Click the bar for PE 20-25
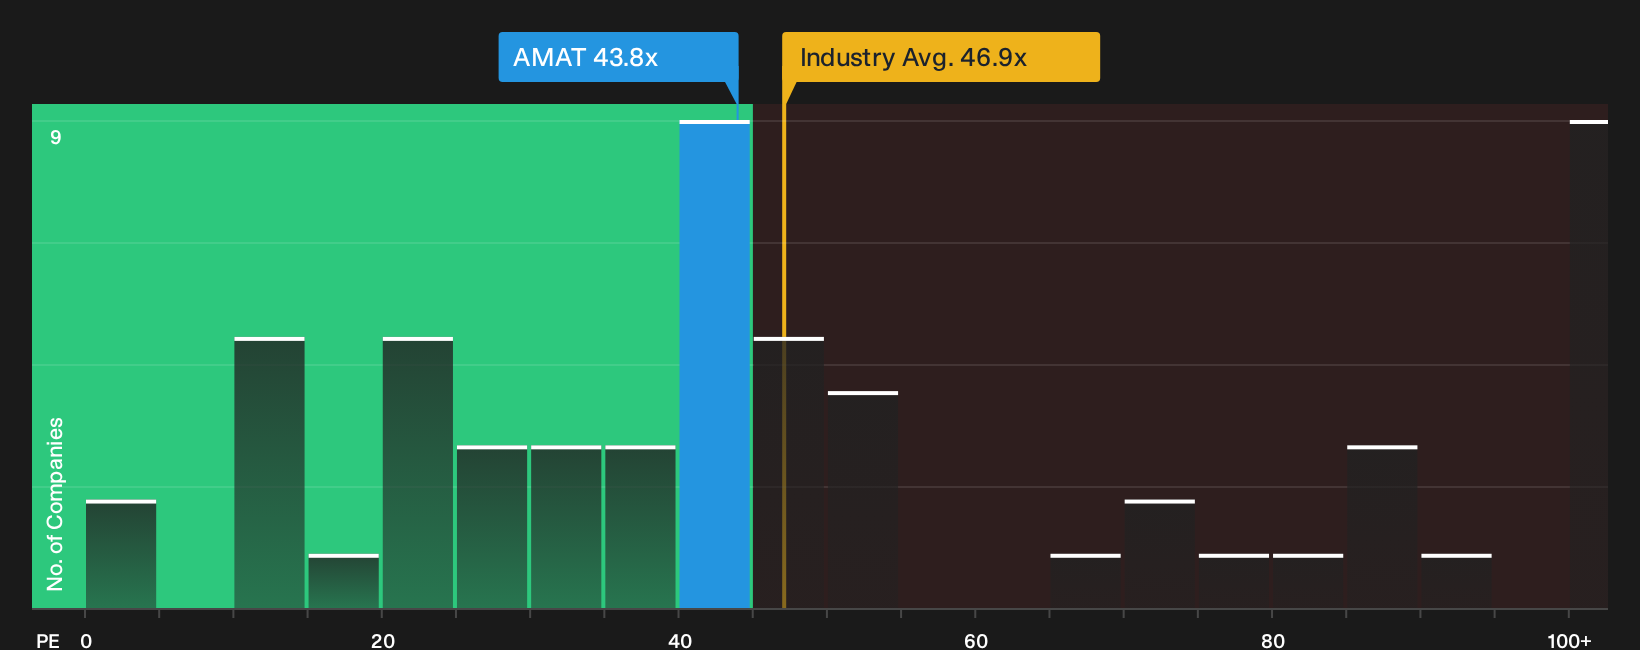Screen dimensions: 1640x650 click(x=418, y=473)
